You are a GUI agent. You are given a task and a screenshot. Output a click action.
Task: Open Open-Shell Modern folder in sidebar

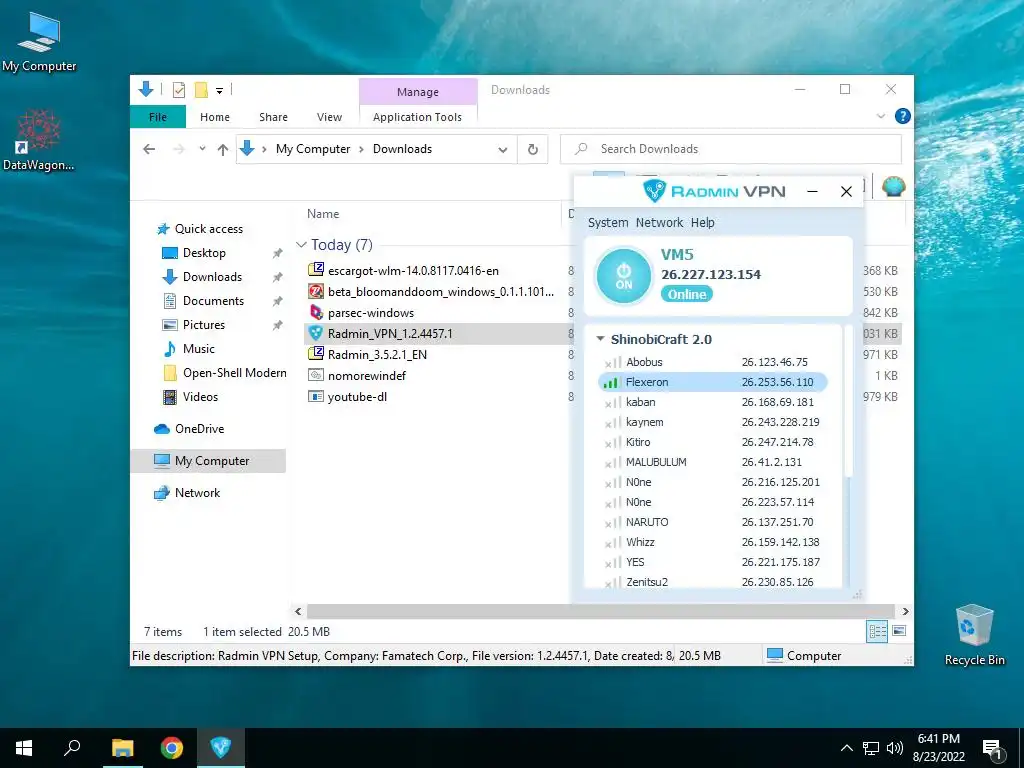click(x=234, y=373)
